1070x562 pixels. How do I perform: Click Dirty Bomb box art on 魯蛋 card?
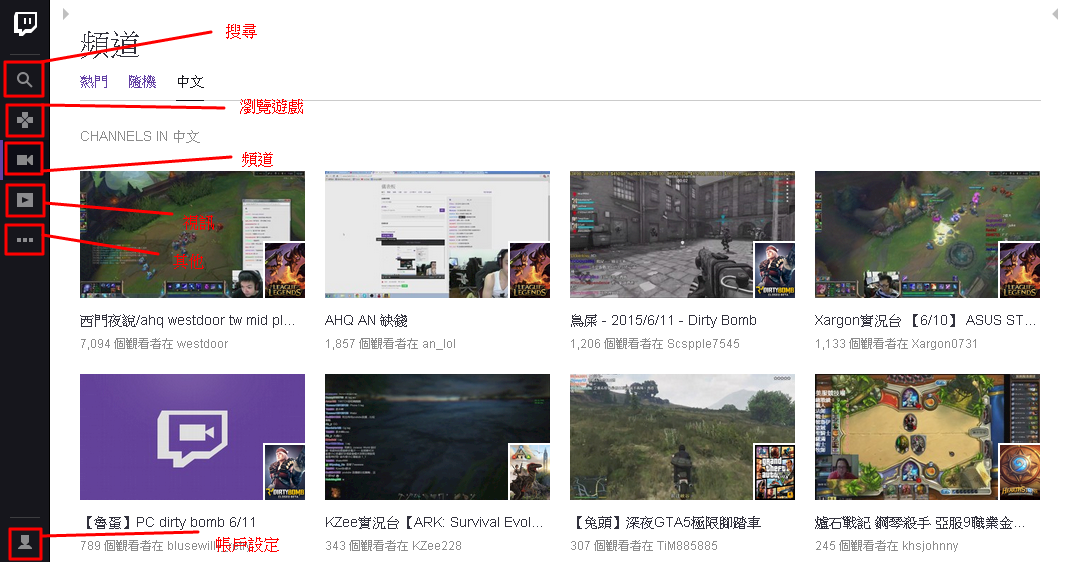[x=285, y=472]
